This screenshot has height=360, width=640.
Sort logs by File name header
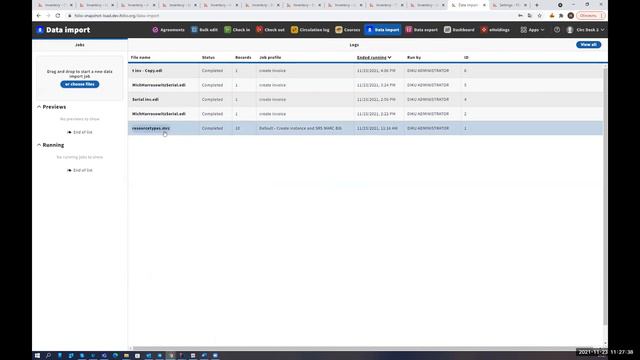click(140, 58)
